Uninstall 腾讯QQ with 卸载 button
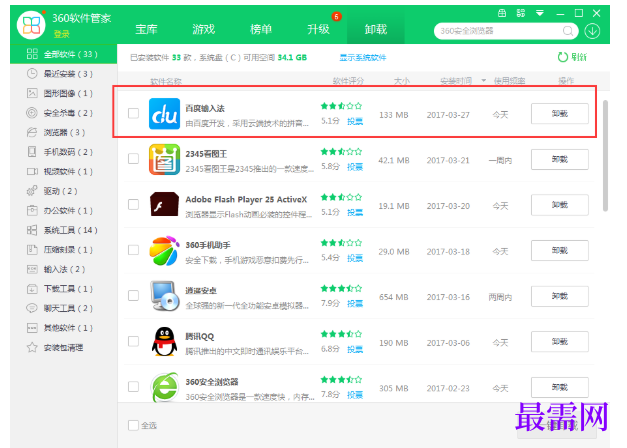 pyautogui.click(x=559, y=342)
